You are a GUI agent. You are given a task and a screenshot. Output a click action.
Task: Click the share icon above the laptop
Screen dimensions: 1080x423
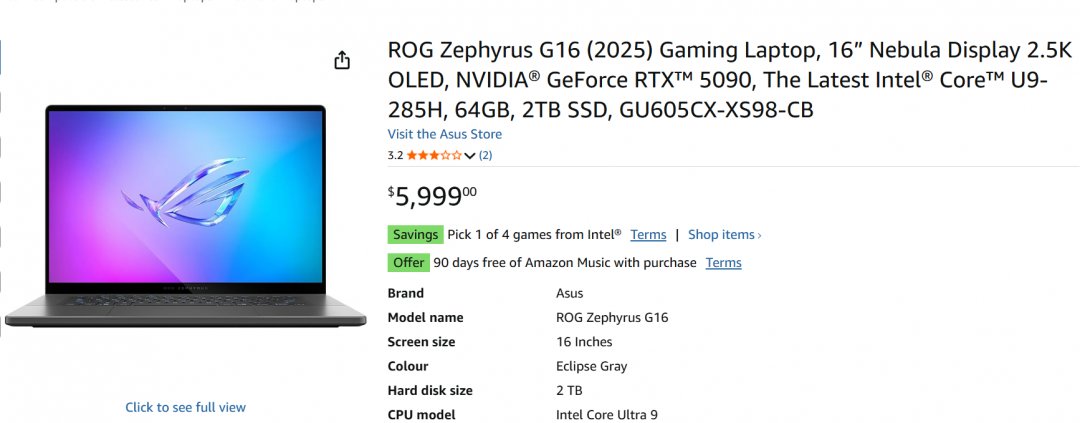coord(342,60)
